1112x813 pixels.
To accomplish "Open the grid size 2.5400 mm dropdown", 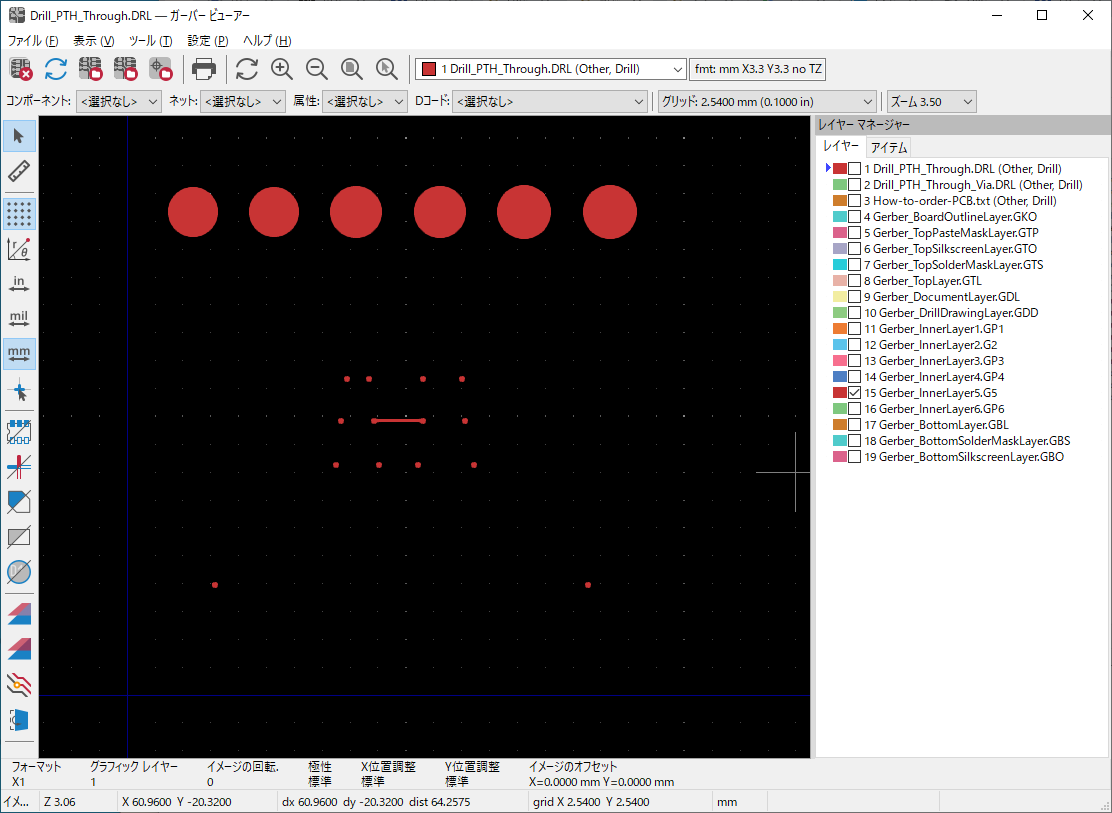I will click(767, 101).
